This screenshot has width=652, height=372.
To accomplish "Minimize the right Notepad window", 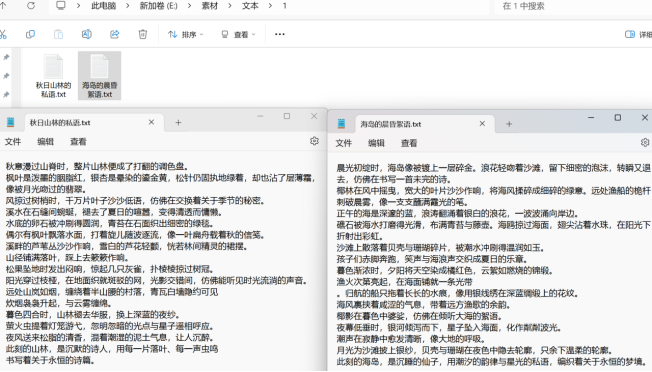I will (591, 118).
